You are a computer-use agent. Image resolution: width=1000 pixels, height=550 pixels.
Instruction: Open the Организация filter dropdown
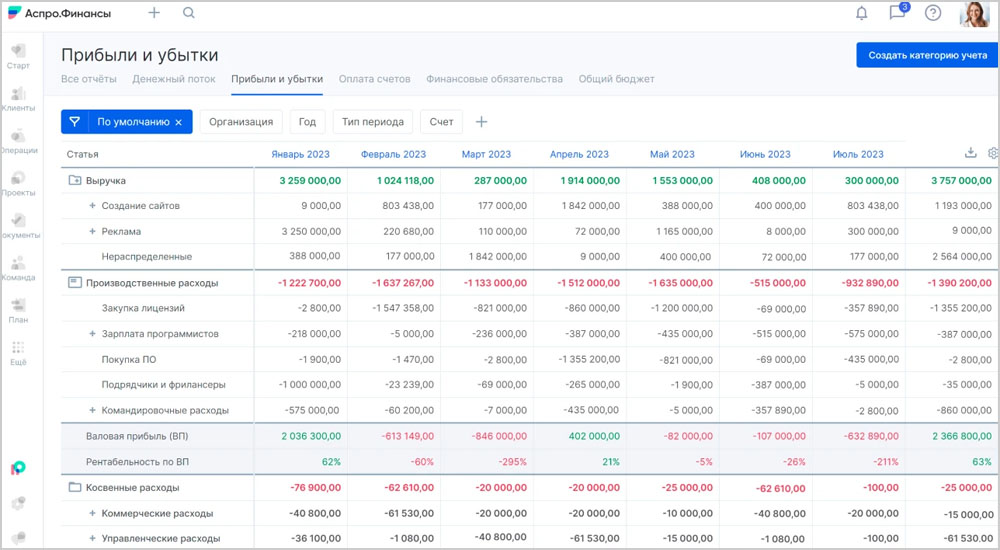click(x=241, y=122)
